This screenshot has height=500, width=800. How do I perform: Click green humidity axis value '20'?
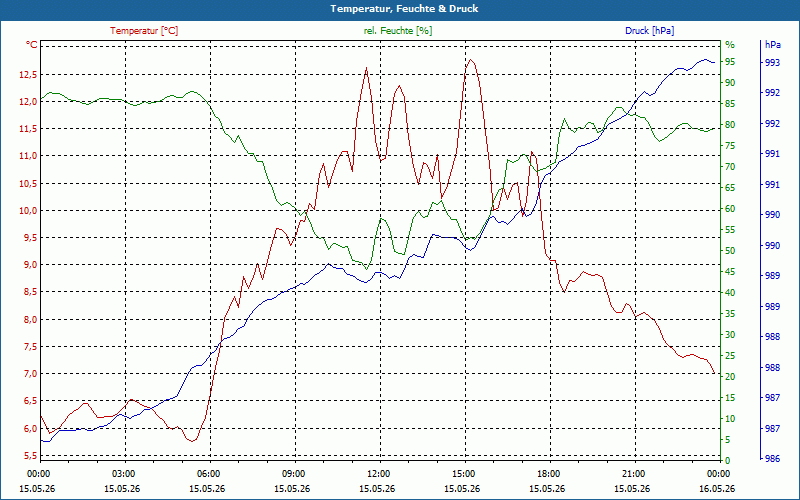pos(730,377)
